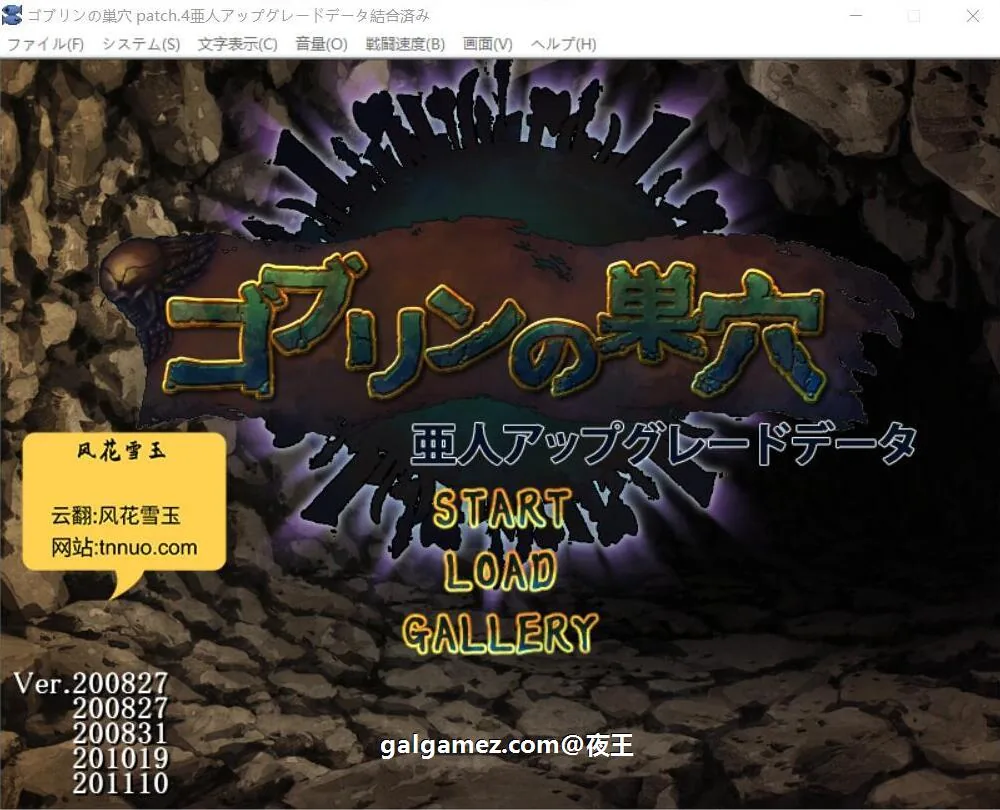Maximize the game window

[914, 15]
